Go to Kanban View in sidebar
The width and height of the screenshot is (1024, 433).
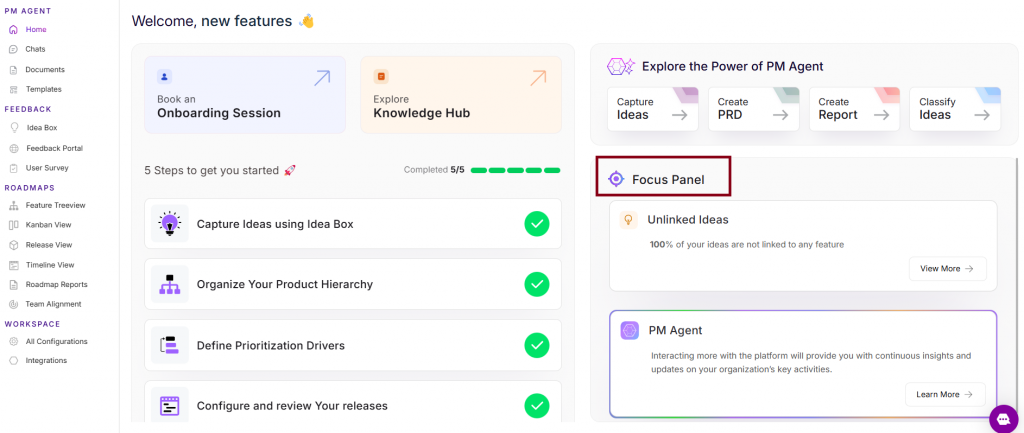pyautogui.click(x=48, y=225)
